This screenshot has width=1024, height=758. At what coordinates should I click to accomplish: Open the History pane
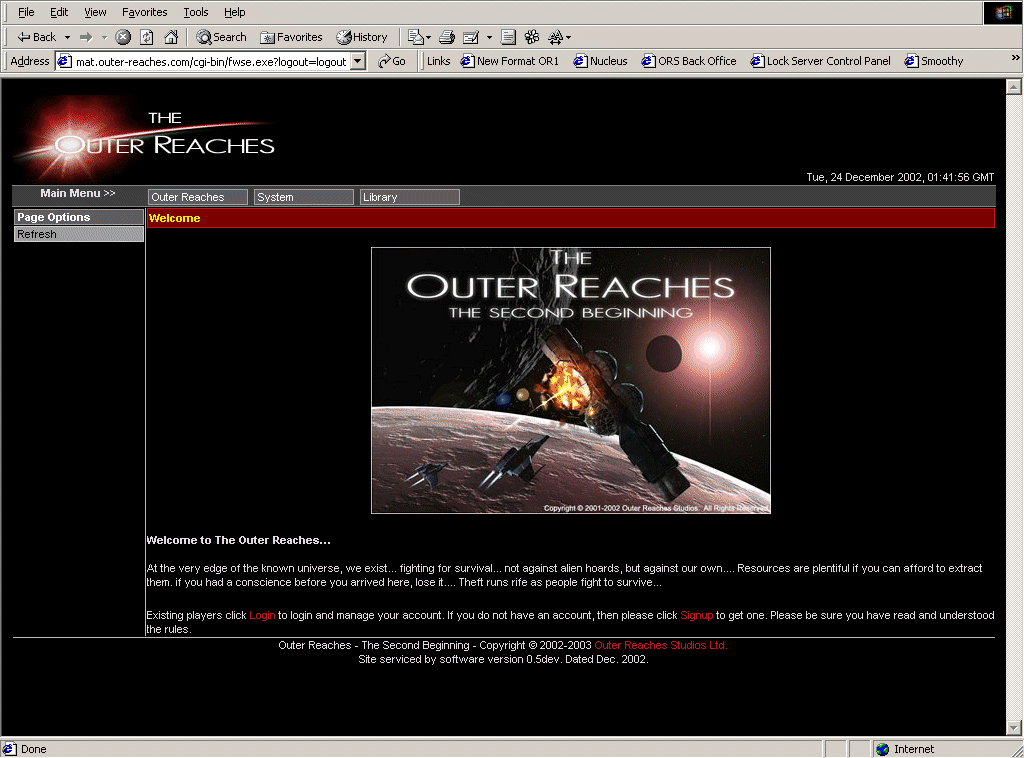point(361,37)
